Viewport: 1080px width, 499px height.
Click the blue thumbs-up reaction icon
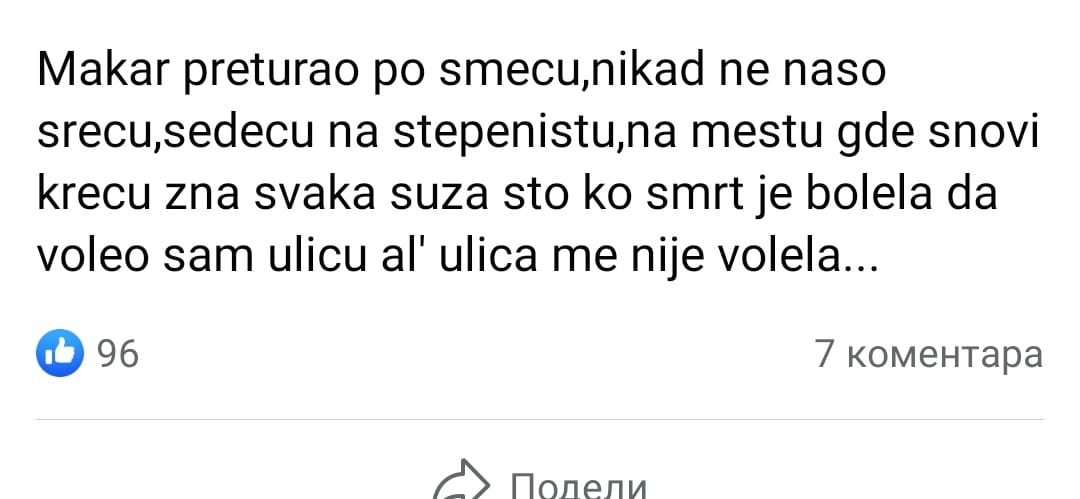[x=60, y=354]
